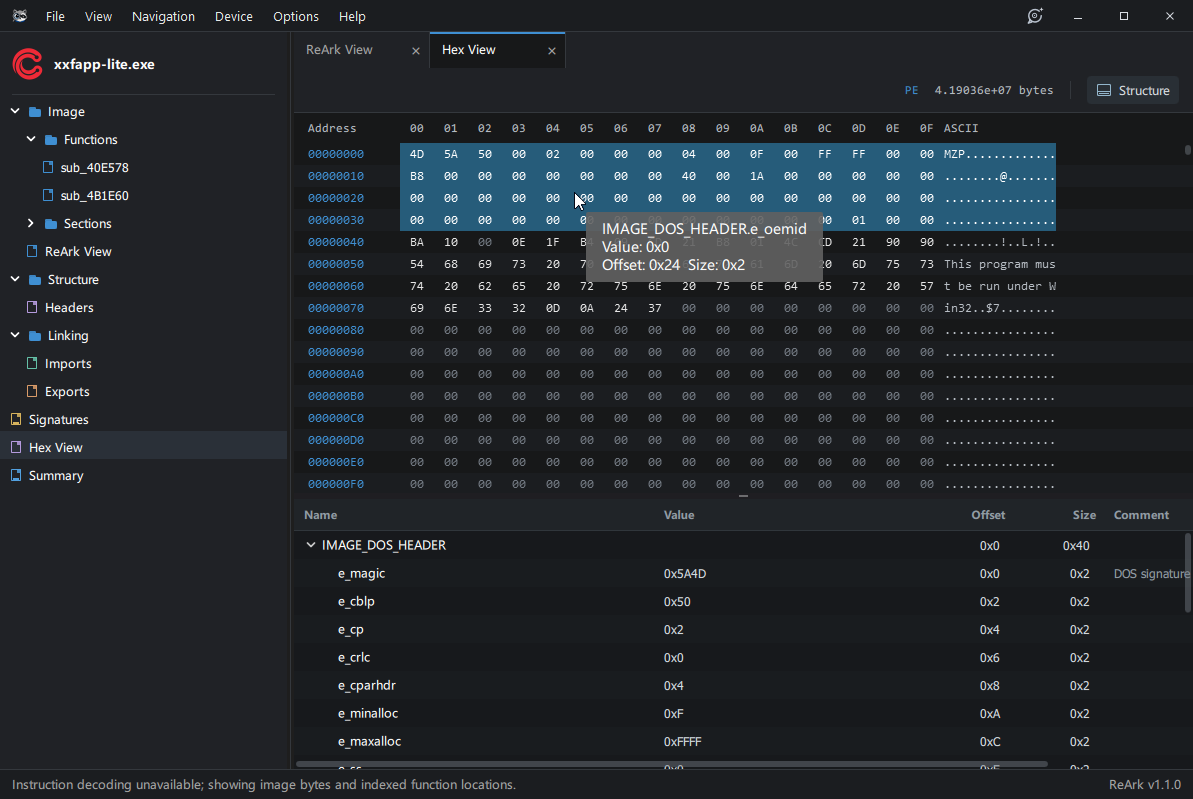The width and height of the screenshot is (1193, 799).
Task: Click the Offset column header
Action: point(988,515)
